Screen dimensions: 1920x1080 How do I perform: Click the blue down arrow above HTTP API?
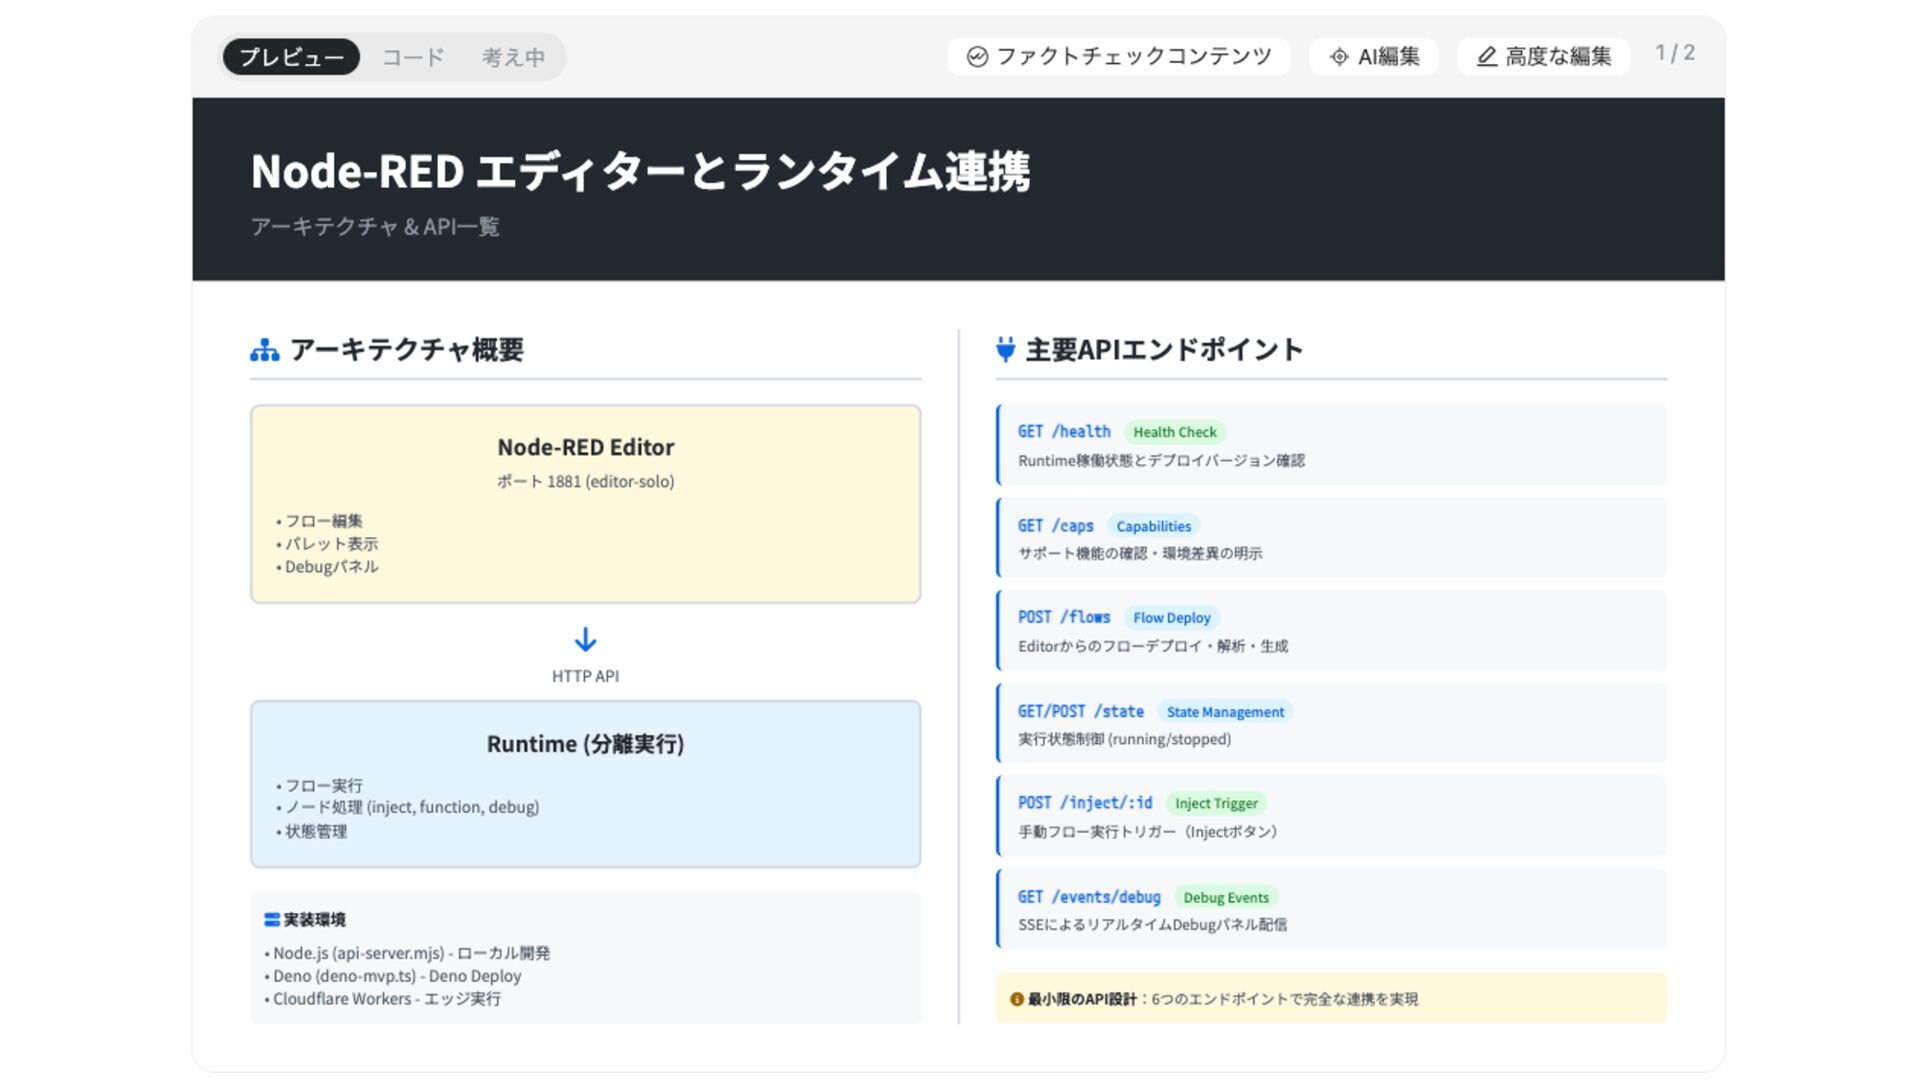tap(585, 639)
